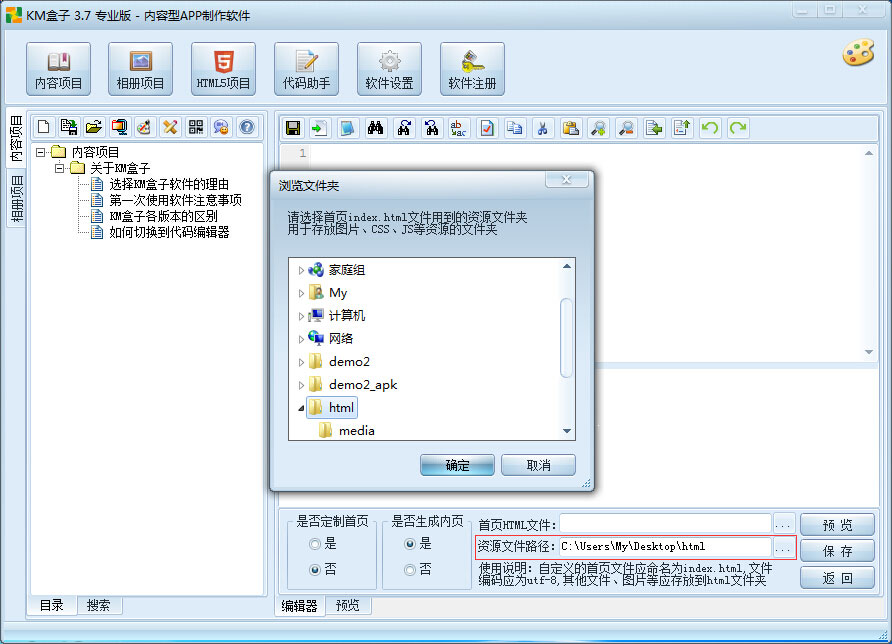This screenshot has width=892, height=644.
Task: Undo the last edit
Action: (x=710, y=128)
